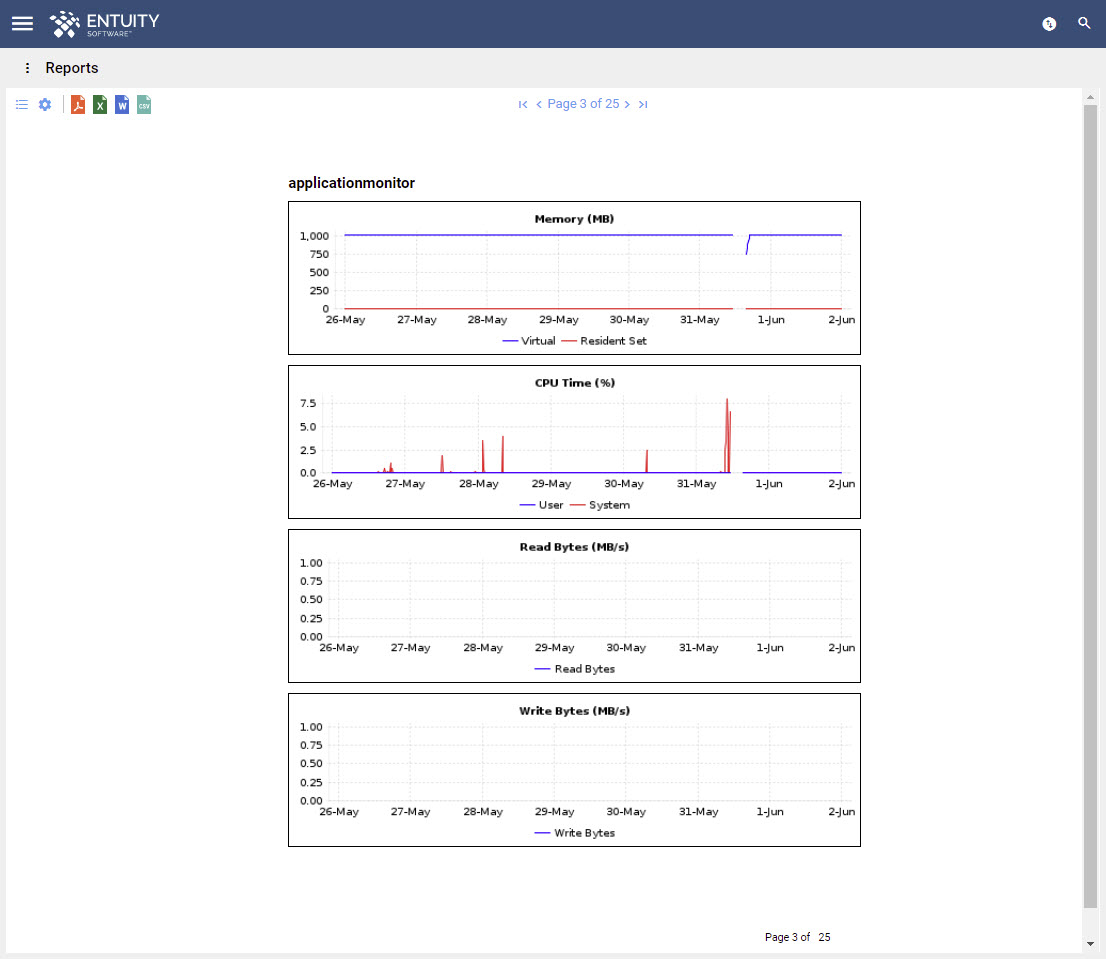Click the 1,000 axis label in Memory chart
Viewport: 1106px width, 959px height.
314,236
